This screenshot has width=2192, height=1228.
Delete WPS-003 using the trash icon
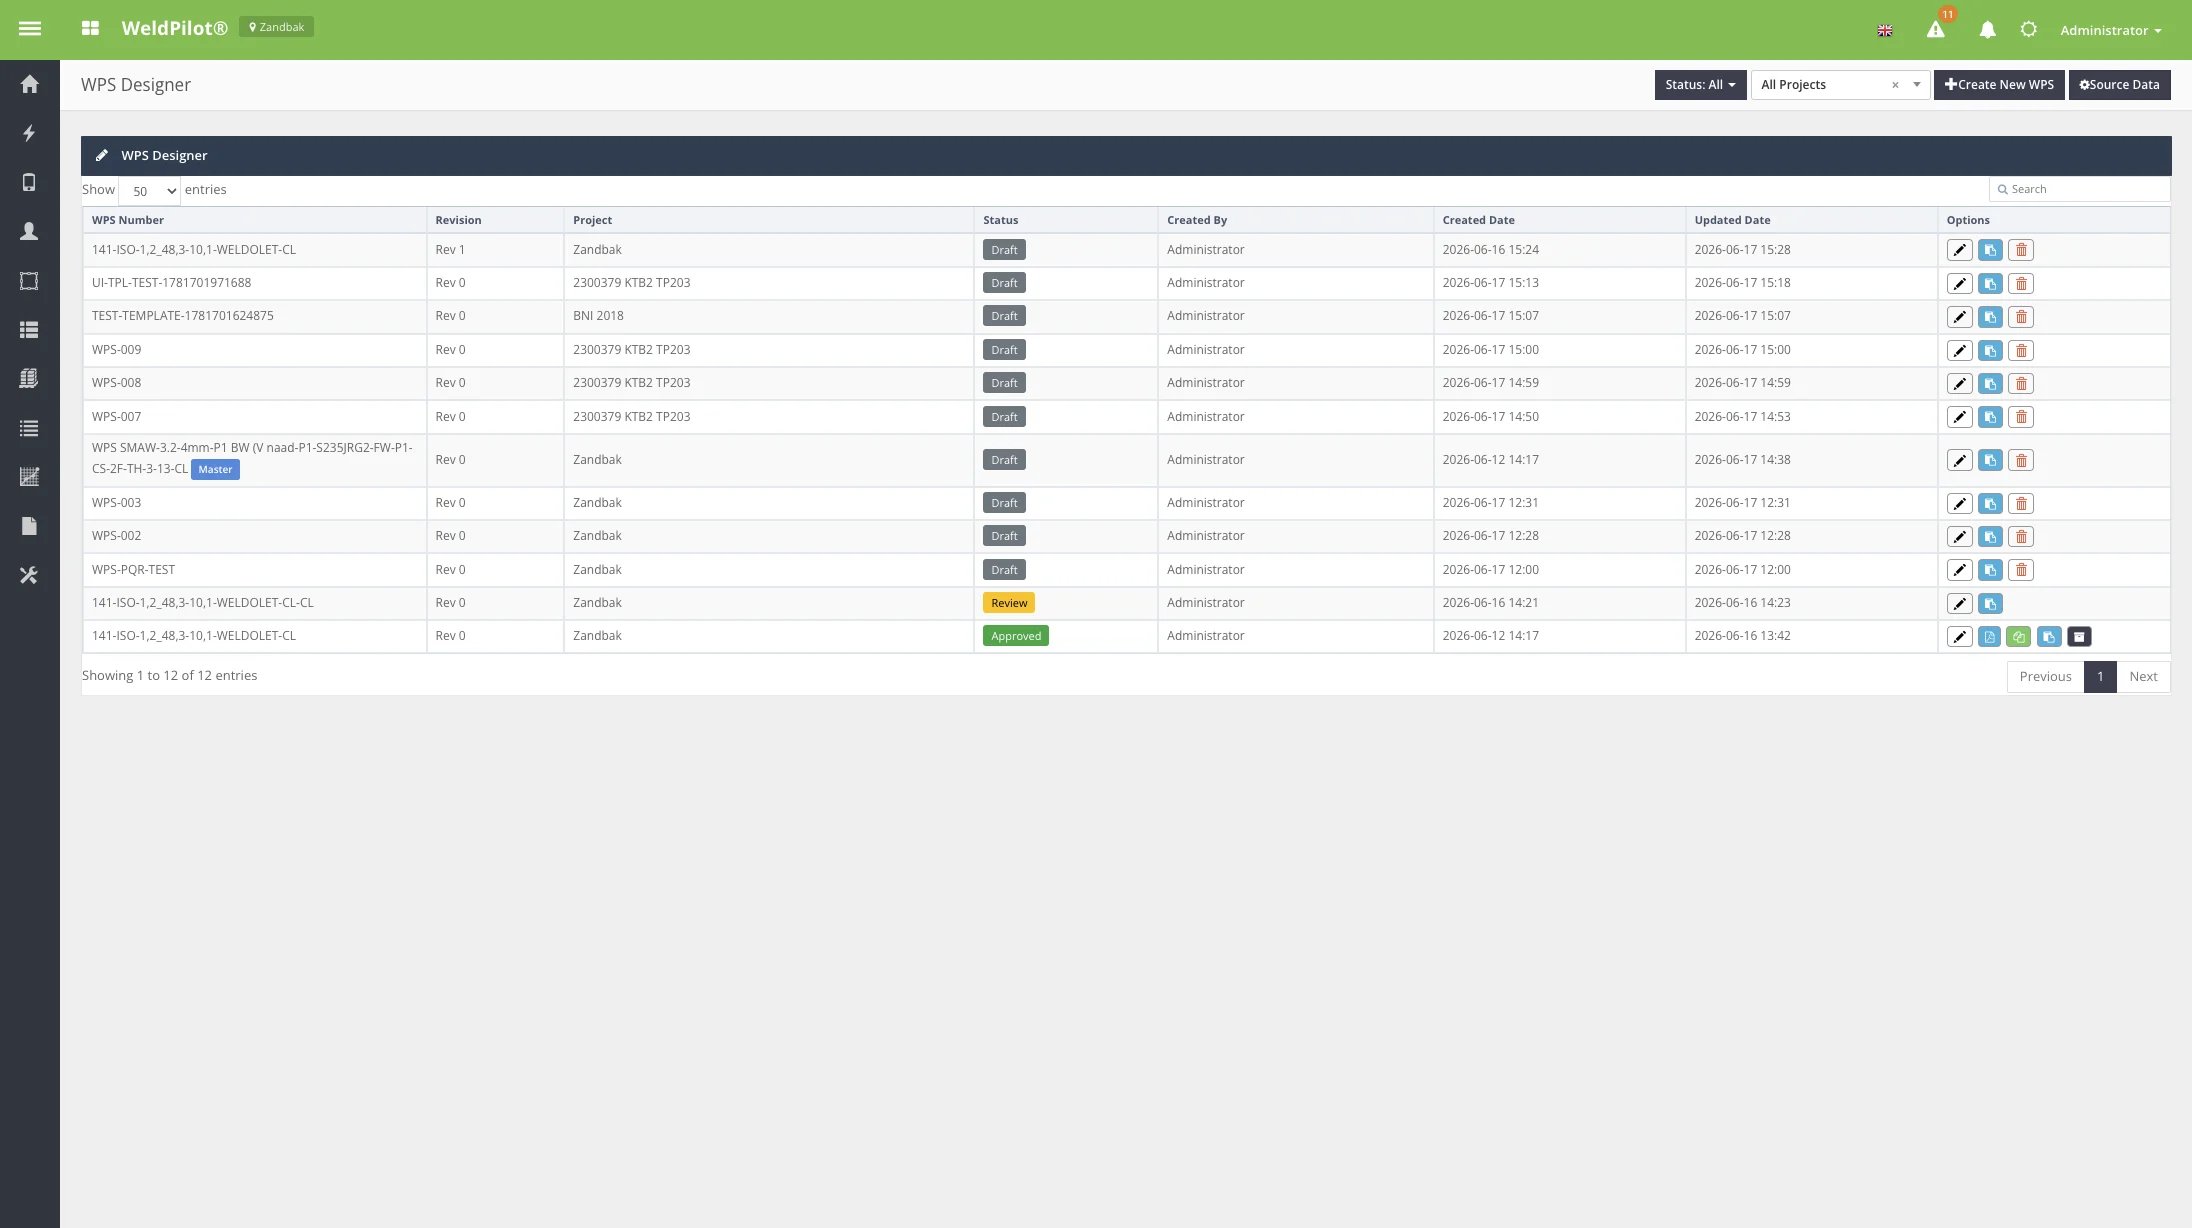click(2021, 504)
